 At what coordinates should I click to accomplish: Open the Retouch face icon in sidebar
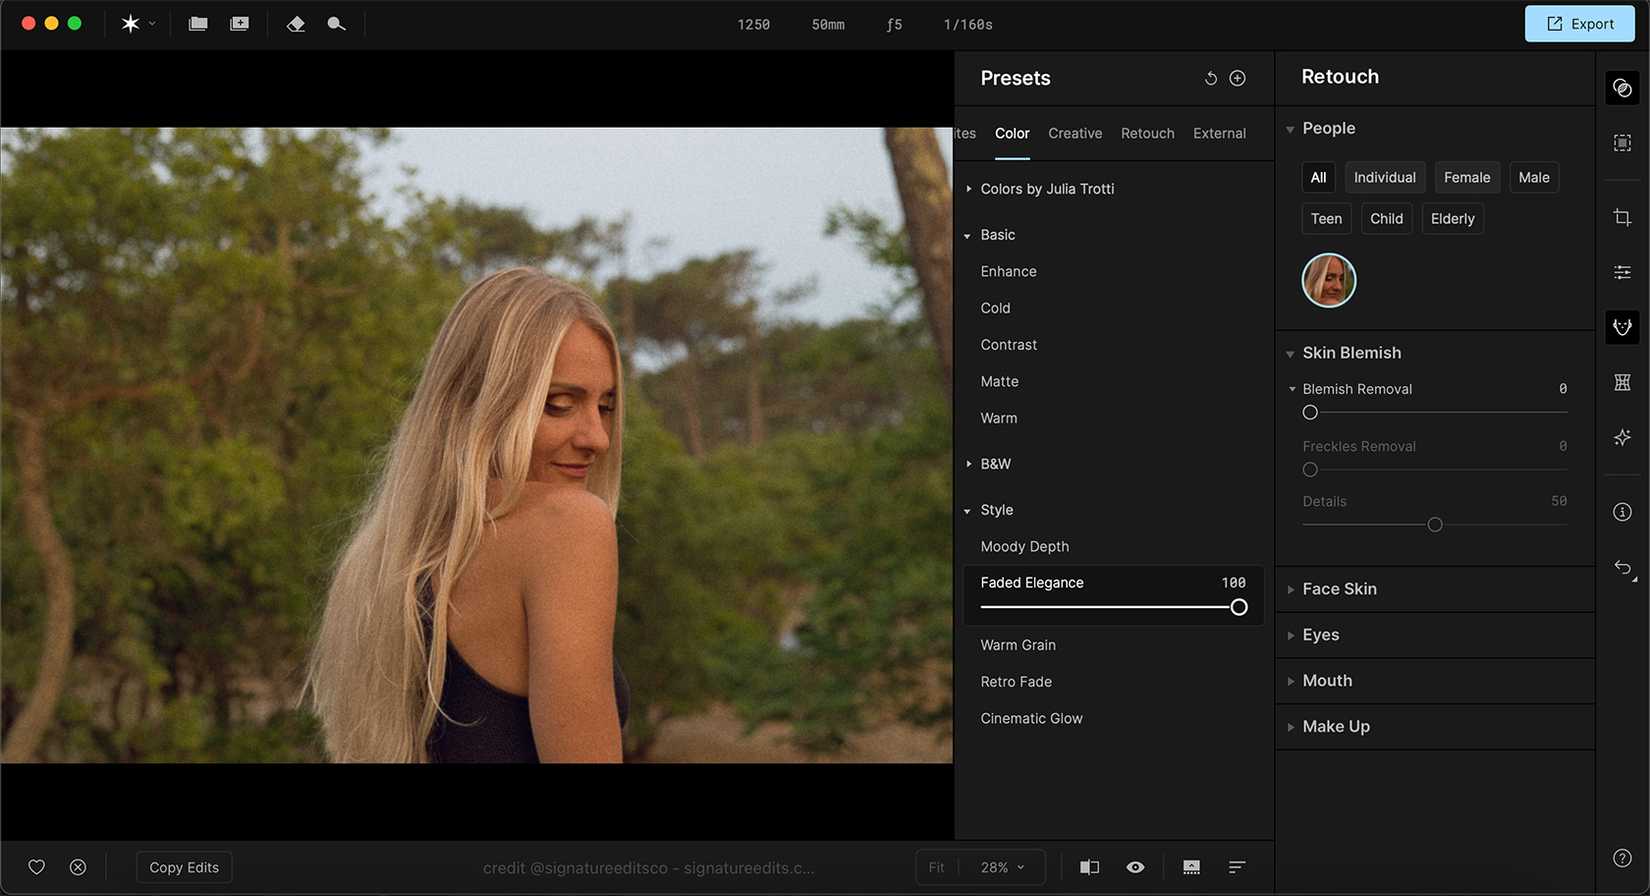tap(1622, 327)
